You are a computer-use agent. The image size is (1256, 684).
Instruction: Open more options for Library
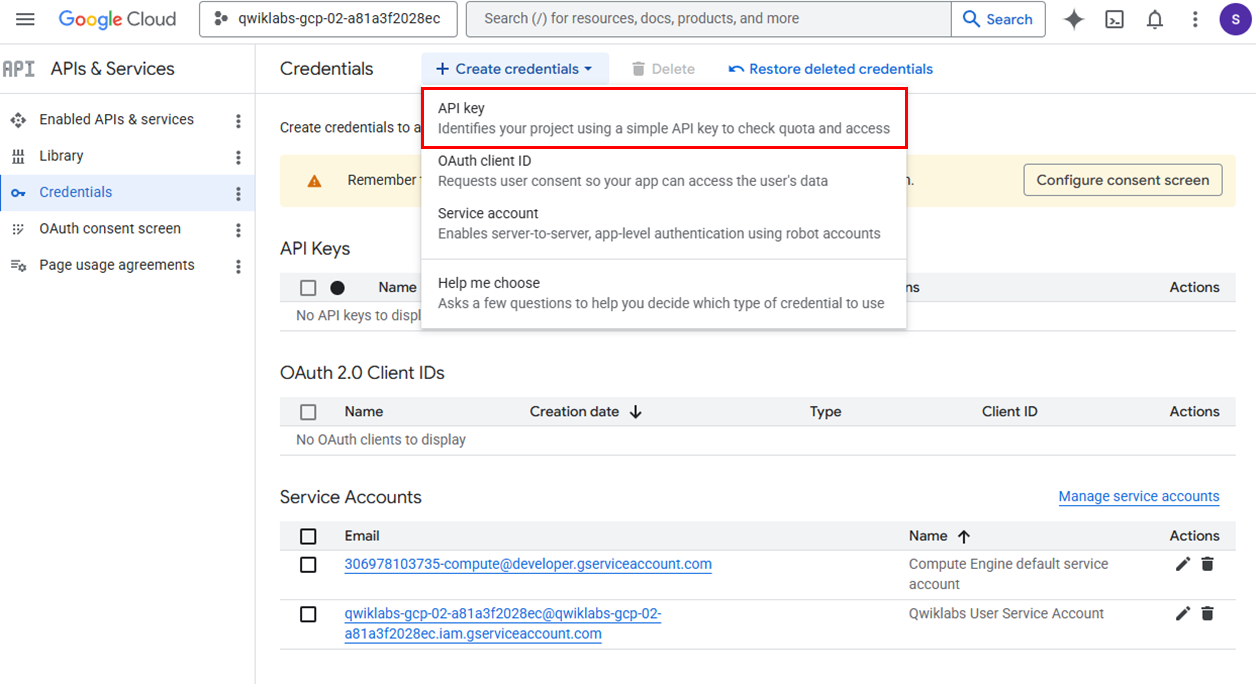[238, 157]
